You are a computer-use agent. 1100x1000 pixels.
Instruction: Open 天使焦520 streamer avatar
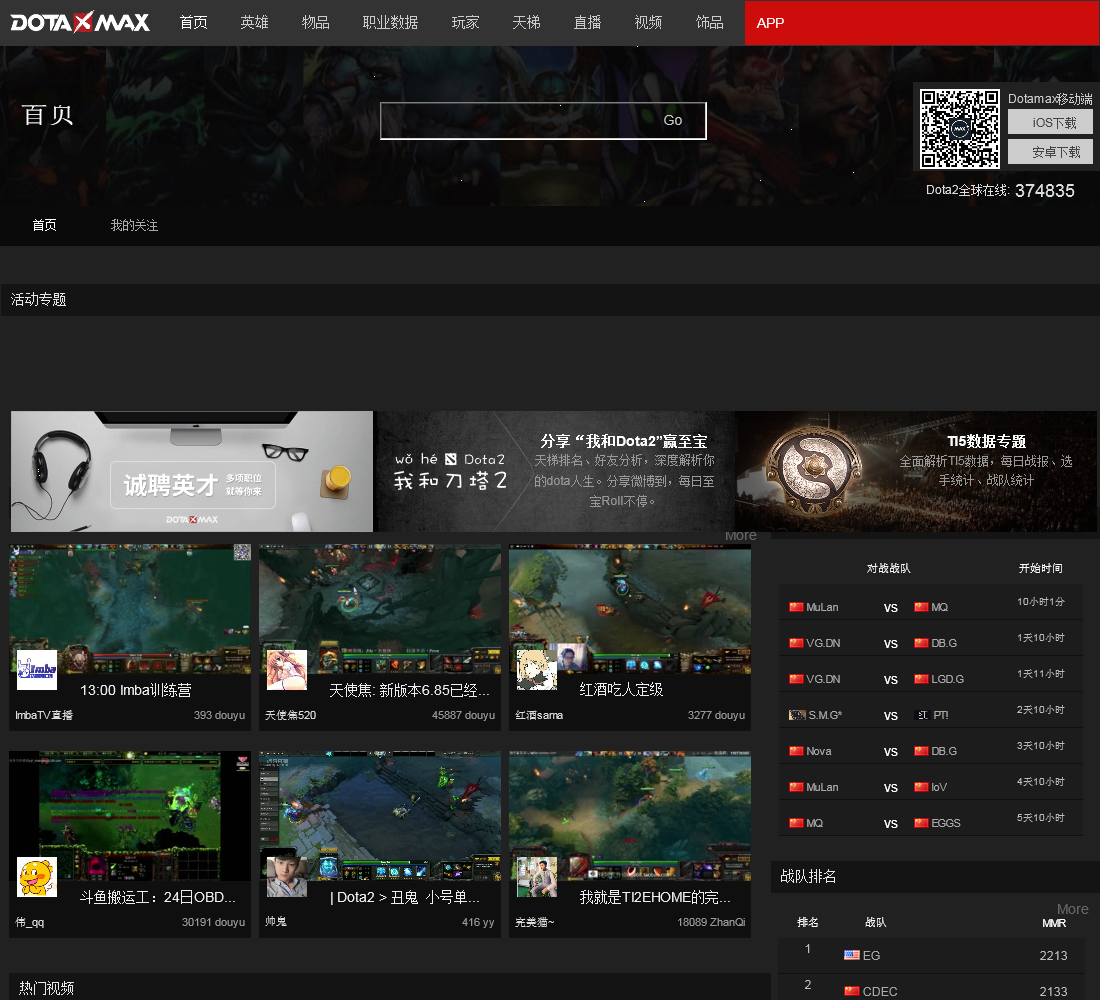pos(287,670)
